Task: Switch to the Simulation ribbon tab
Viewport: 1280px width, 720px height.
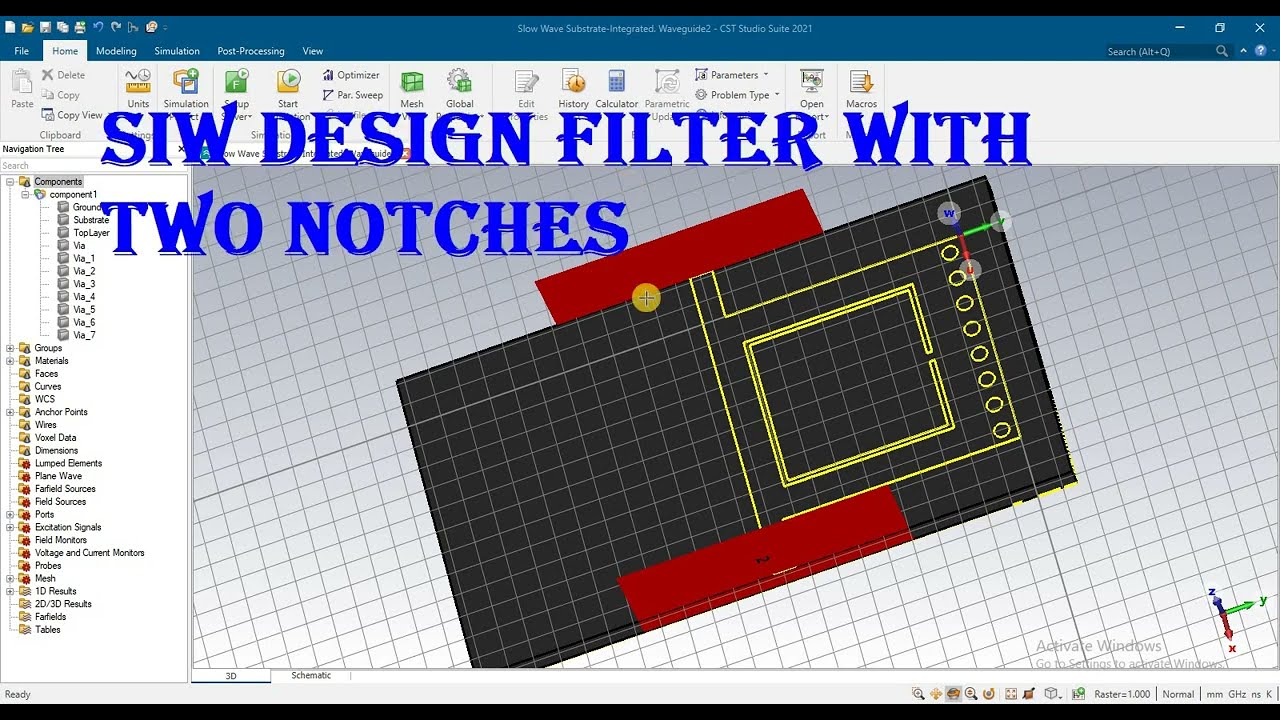Action: 177,51
